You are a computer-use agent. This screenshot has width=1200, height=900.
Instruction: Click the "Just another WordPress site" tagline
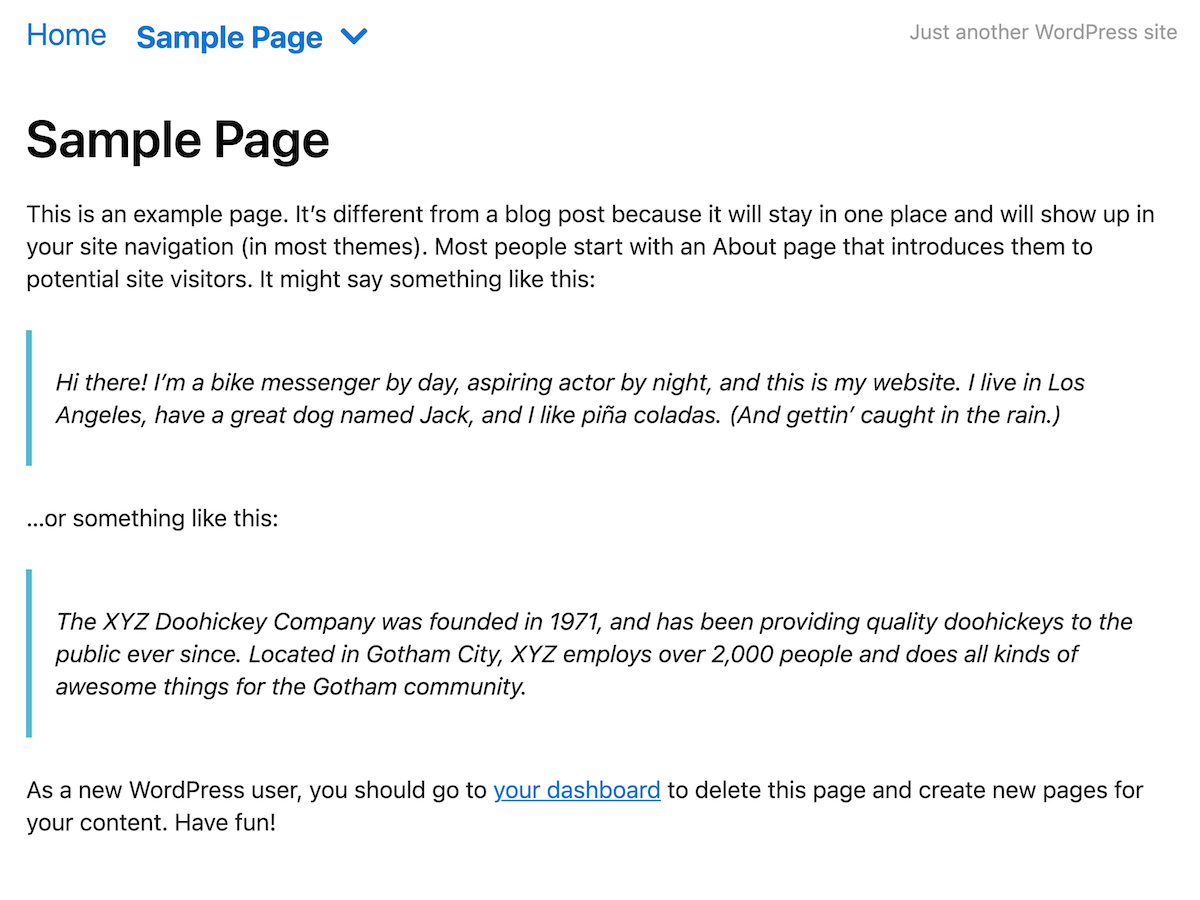coord(1043,32)
